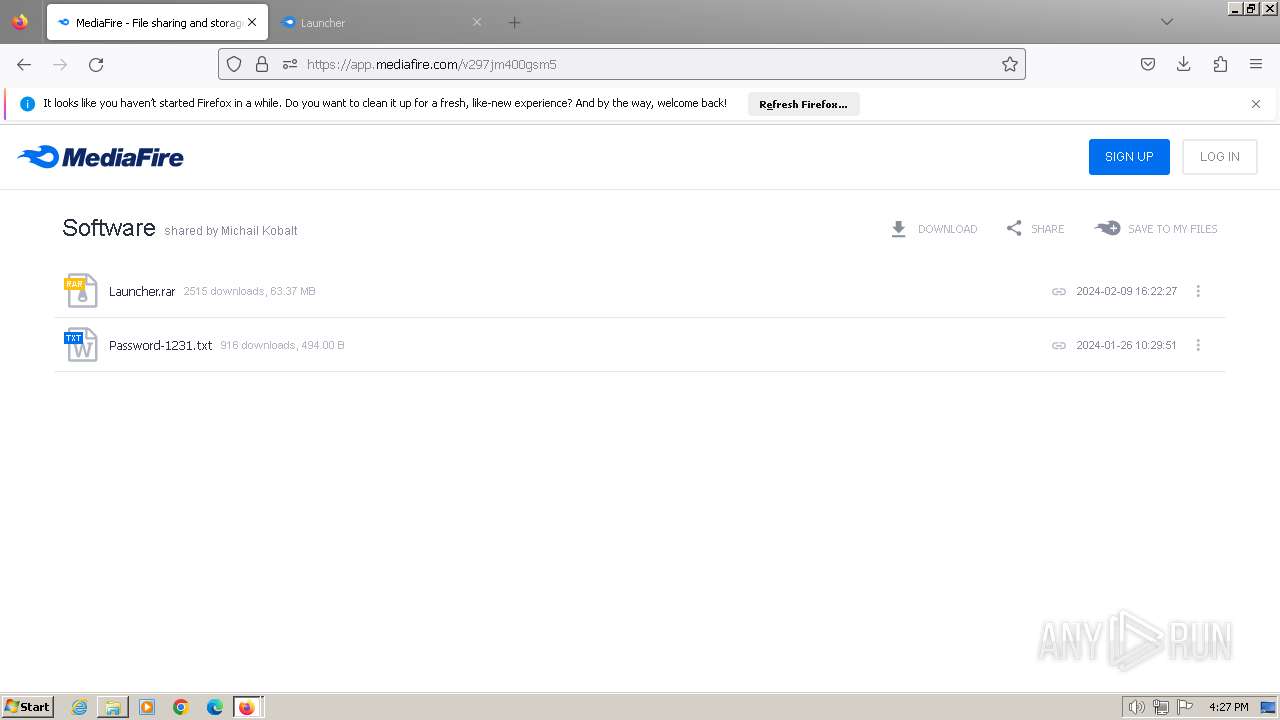1280x720 pixels.
Task: Open the Extensions puzzle icon
Action: coord(1220,64)
